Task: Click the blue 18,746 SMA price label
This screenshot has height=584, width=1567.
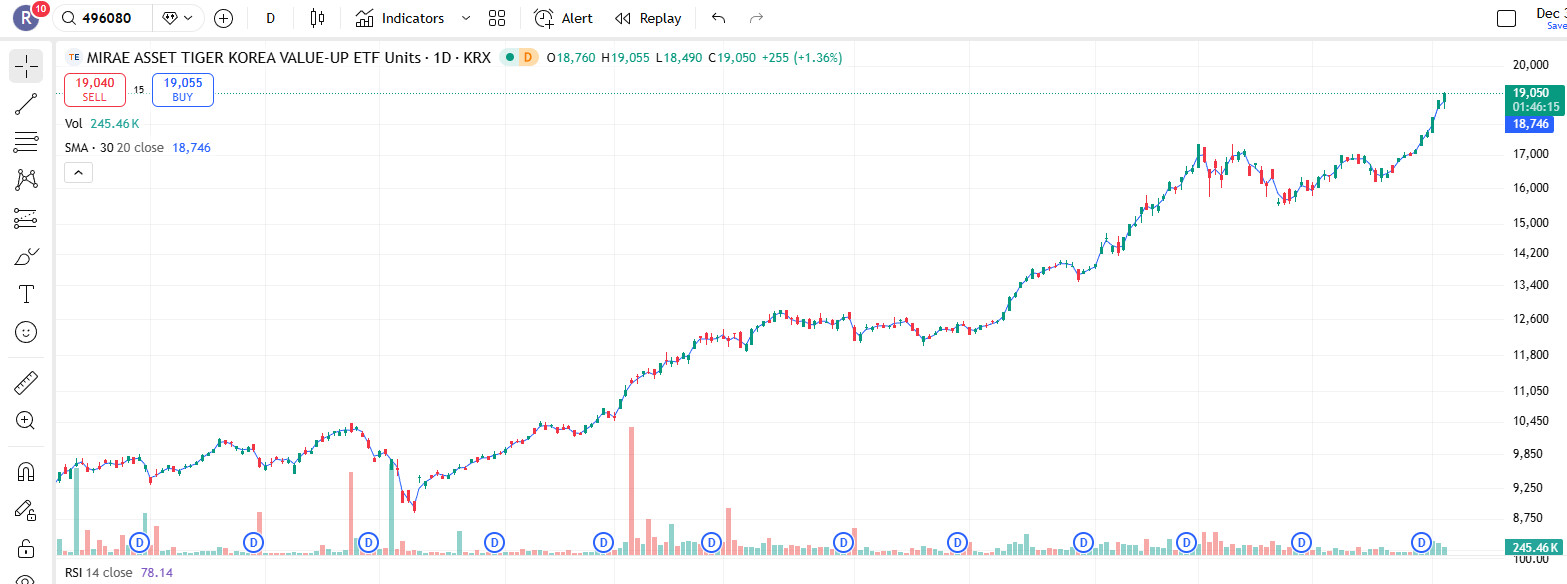Action: 1531,124
